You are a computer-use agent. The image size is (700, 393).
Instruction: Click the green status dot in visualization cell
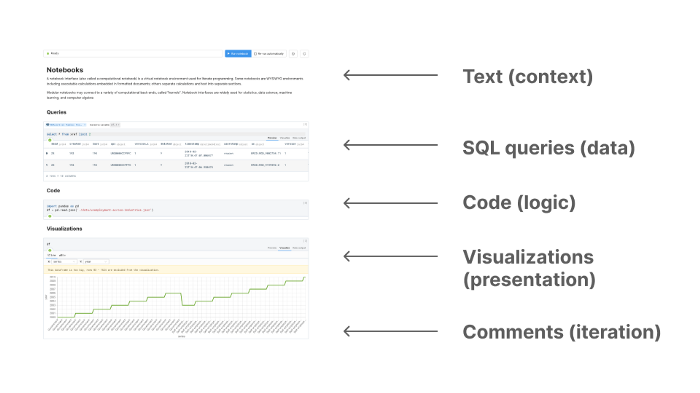pos(50,250)
